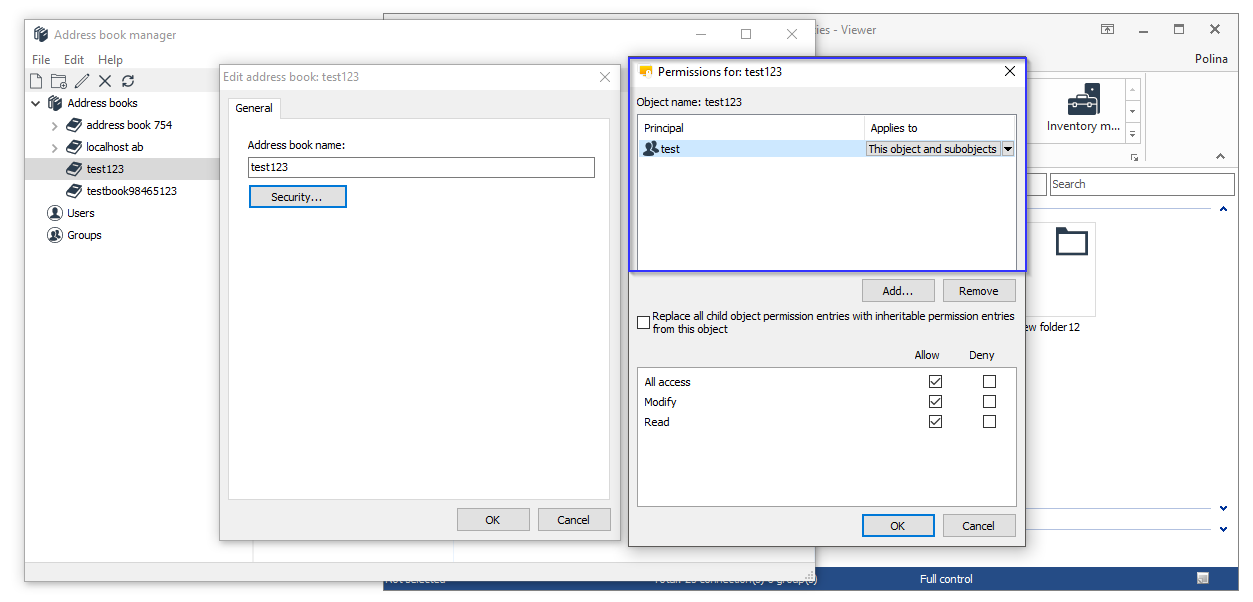Click the add folder toolbar icon

(59, 81)
